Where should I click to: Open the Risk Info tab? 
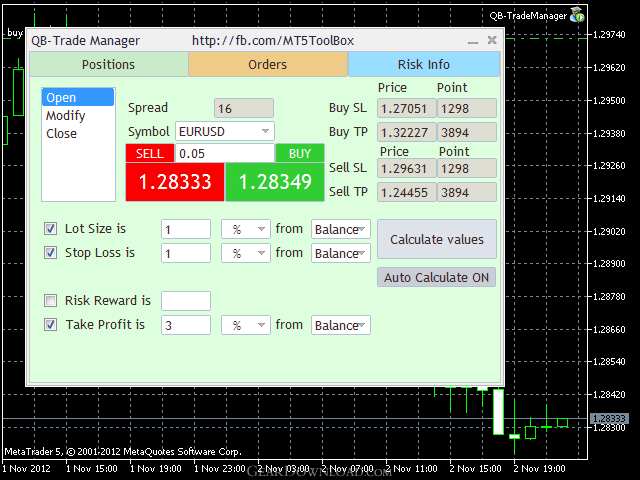click(x=424, y=64)
